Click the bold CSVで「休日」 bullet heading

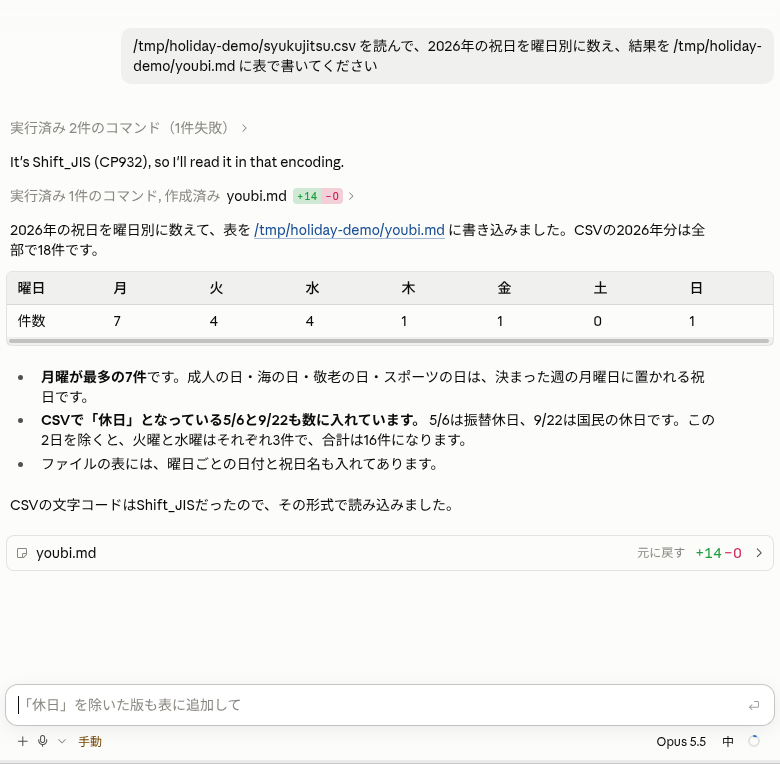click(x=231, y=420)
